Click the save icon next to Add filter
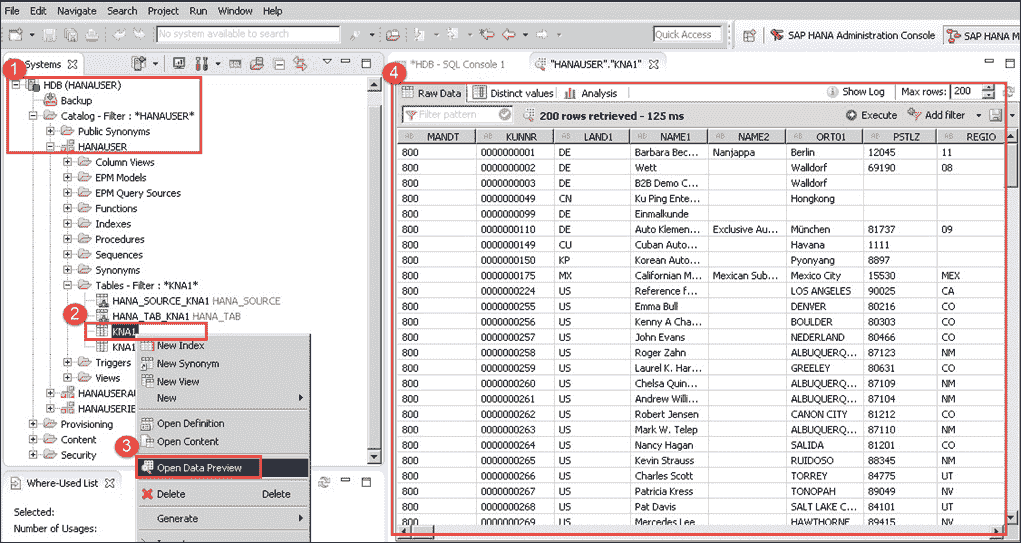Viewport: 1021px width, 543px height. pyautogui.click(x=994, y=115)
